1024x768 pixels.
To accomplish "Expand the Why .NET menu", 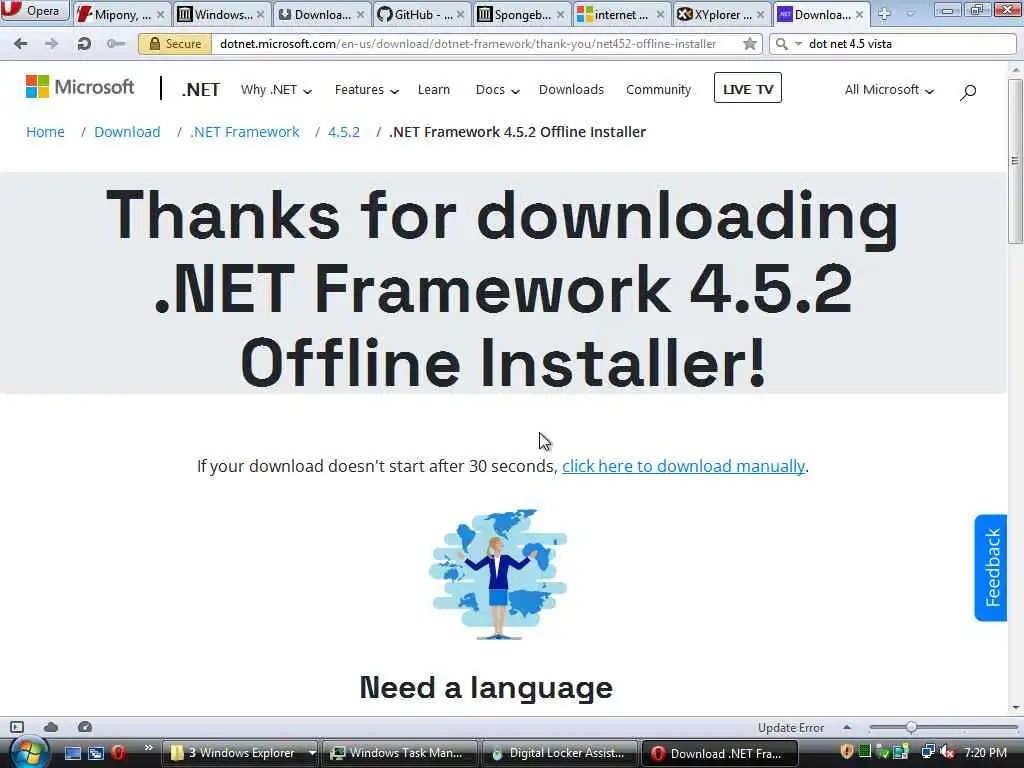I will [276, 89].
